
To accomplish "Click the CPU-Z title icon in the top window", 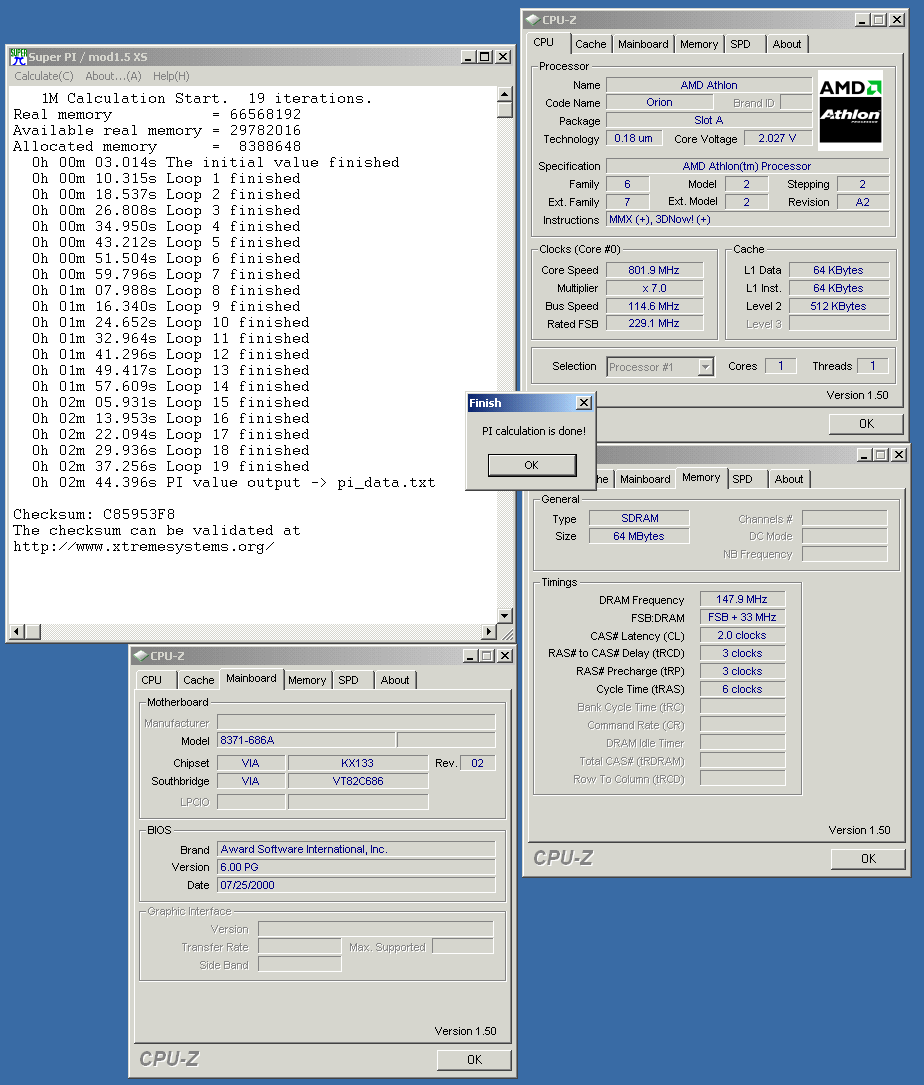I will [532, 19].
